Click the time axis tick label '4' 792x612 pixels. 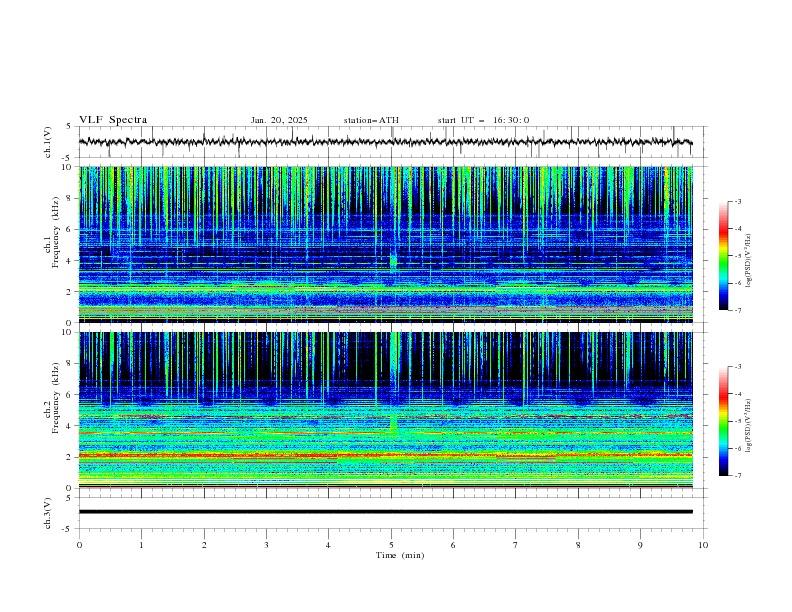(329, 545)
